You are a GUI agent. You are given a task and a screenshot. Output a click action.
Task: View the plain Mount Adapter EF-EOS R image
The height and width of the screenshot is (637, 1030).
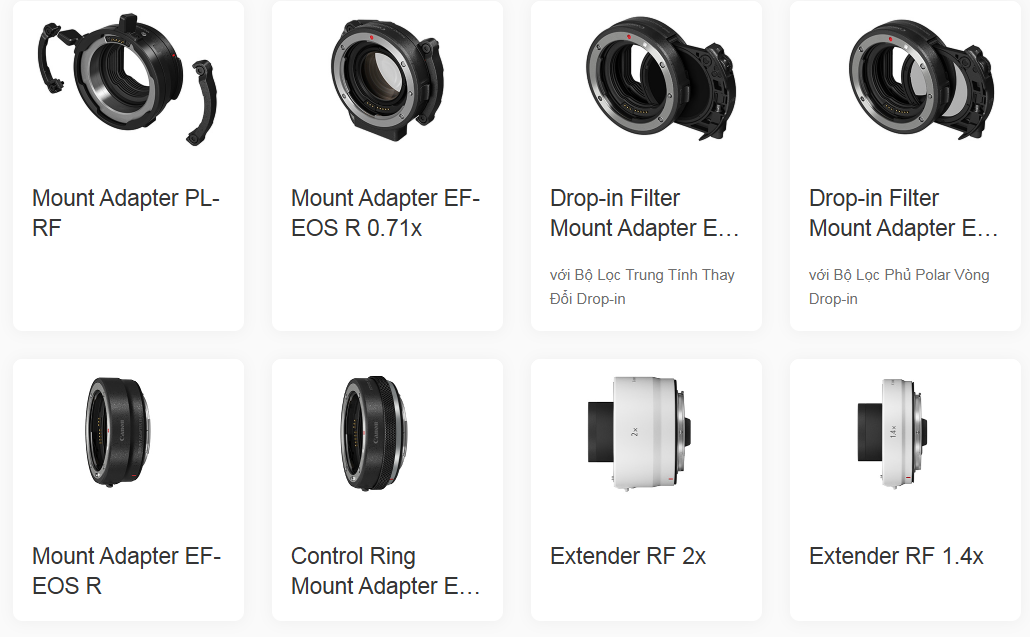point(118,431)
